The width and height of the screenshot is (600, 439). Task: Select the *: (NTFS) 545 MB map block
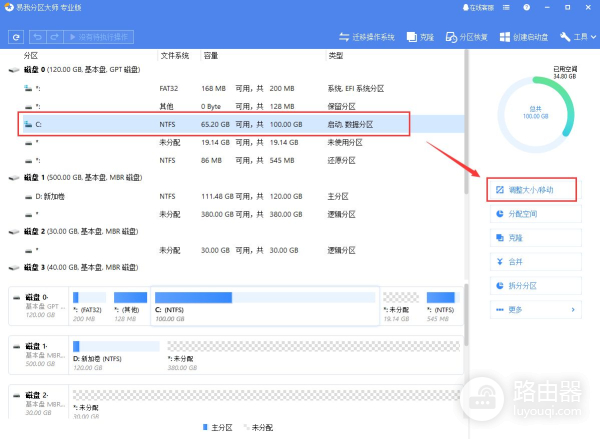click(442, 306)
